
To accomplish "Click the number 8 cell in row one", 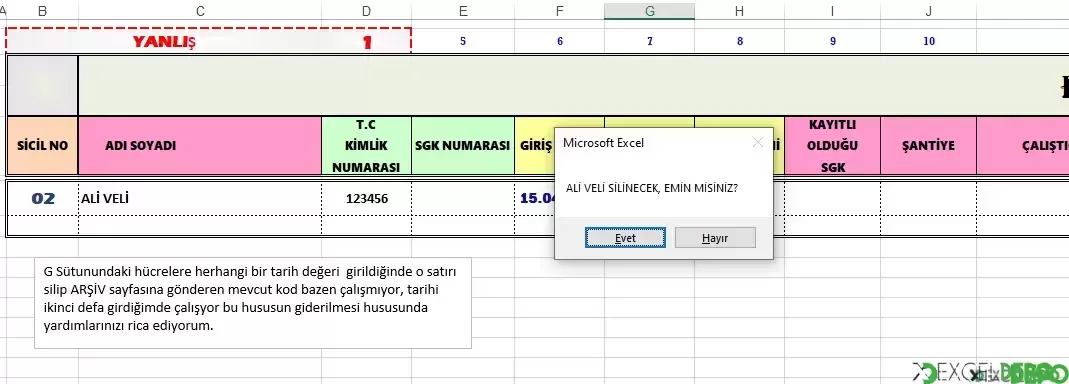I will pos(740,41).
